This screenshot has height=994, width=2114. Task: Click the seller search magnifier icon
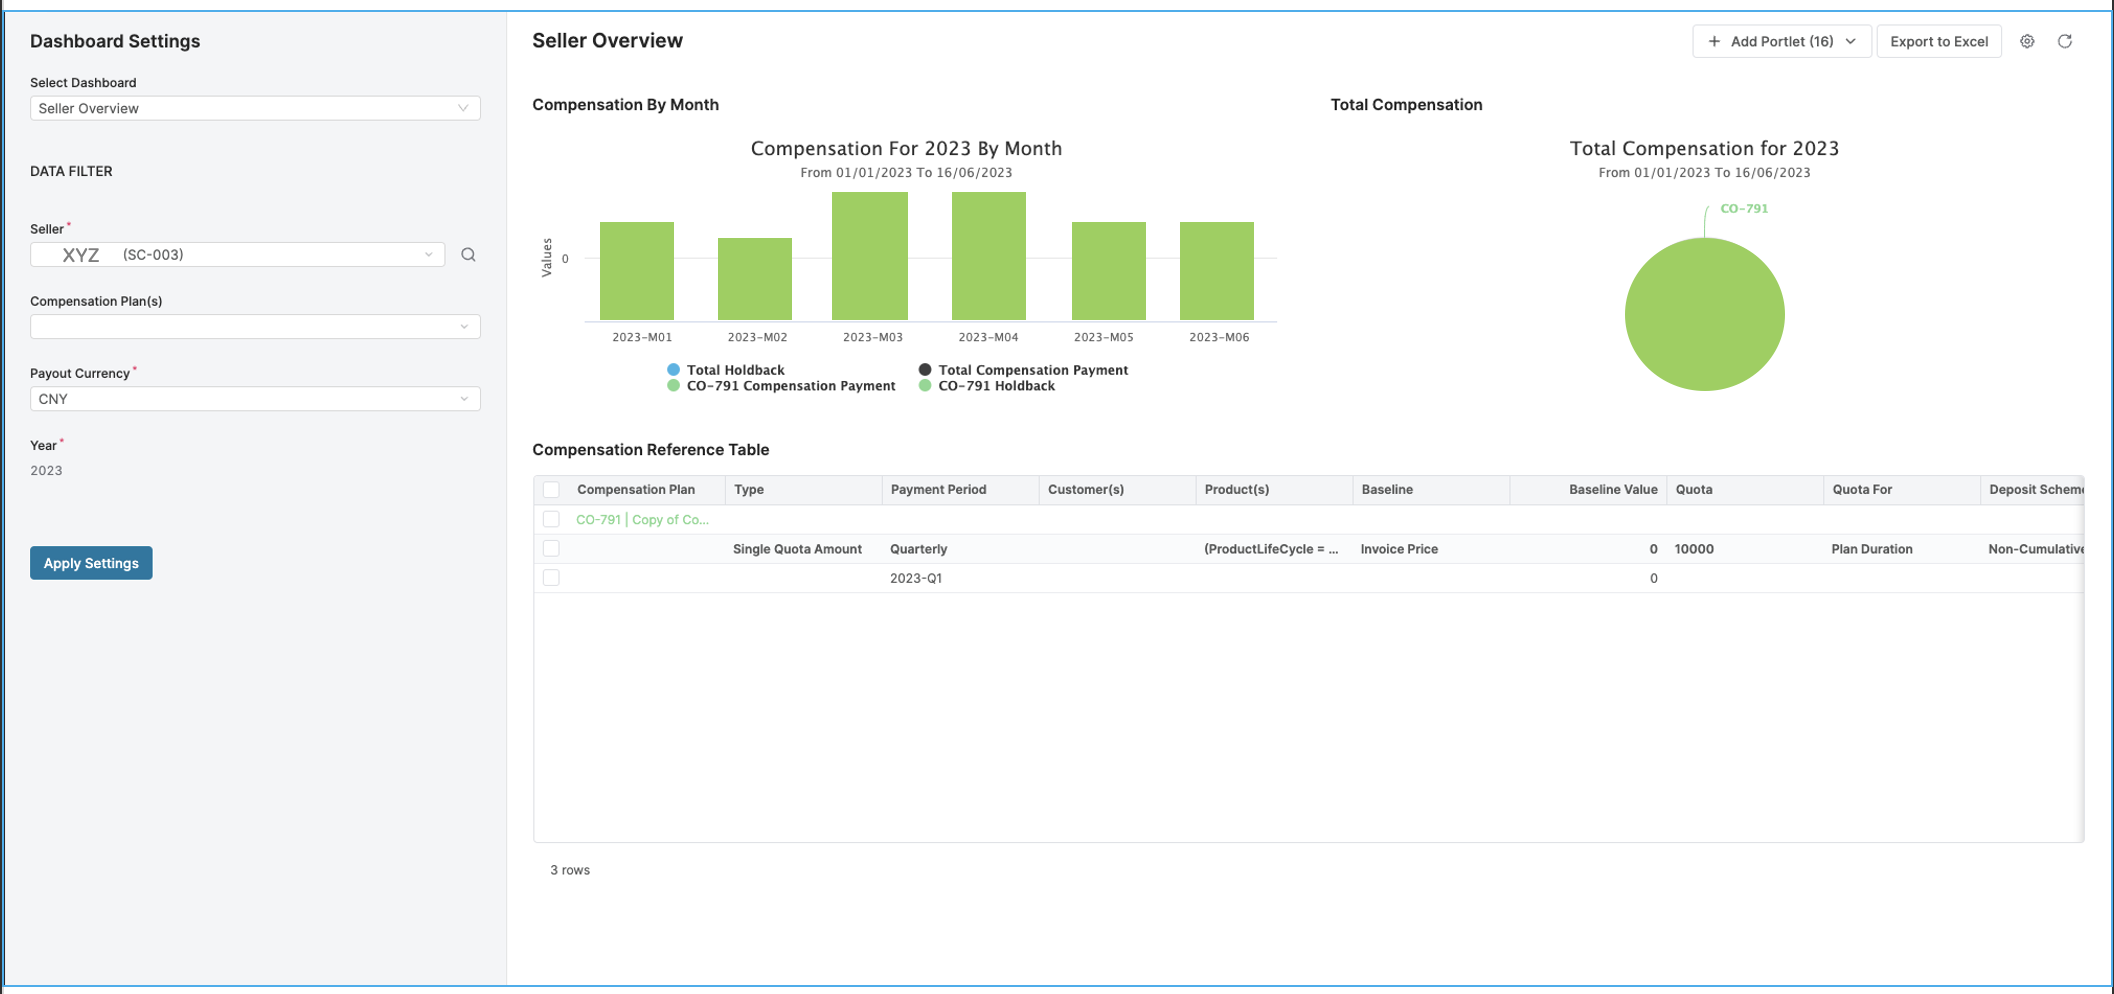coord(468,255)
